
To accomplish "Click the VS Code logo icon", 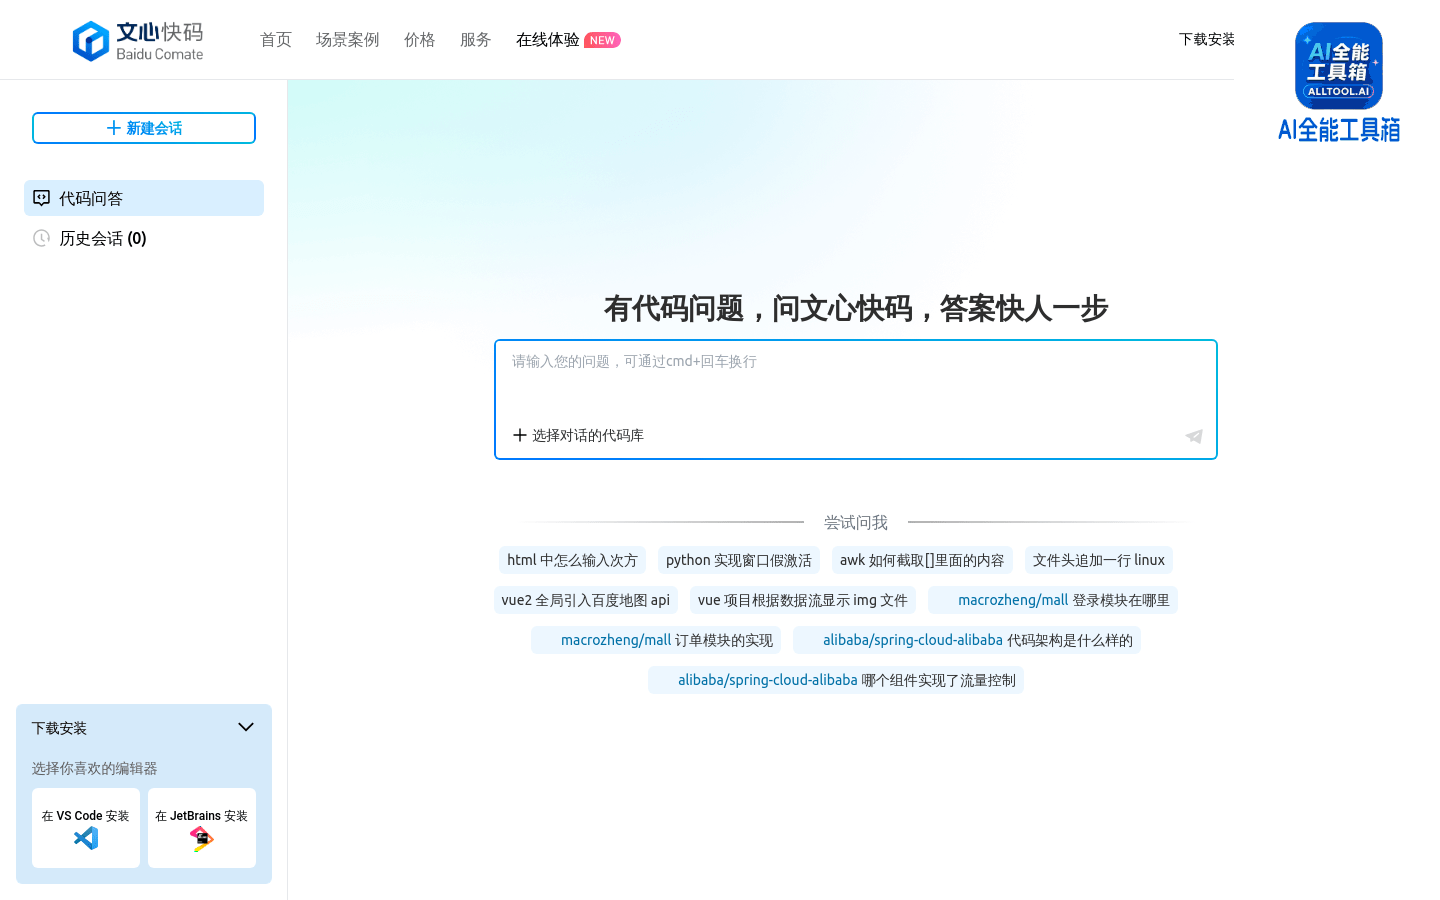I will point(86,838).
